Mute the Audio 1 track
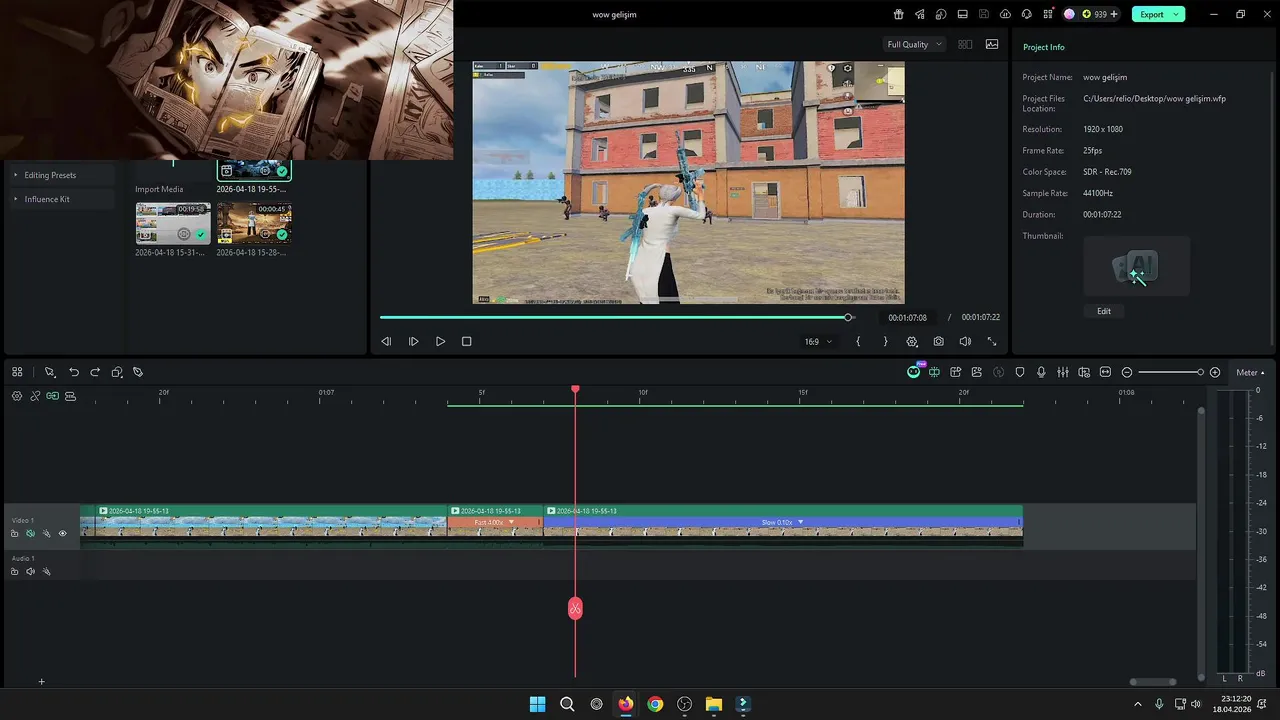The image size is (1280, 720). pos(30,572)
